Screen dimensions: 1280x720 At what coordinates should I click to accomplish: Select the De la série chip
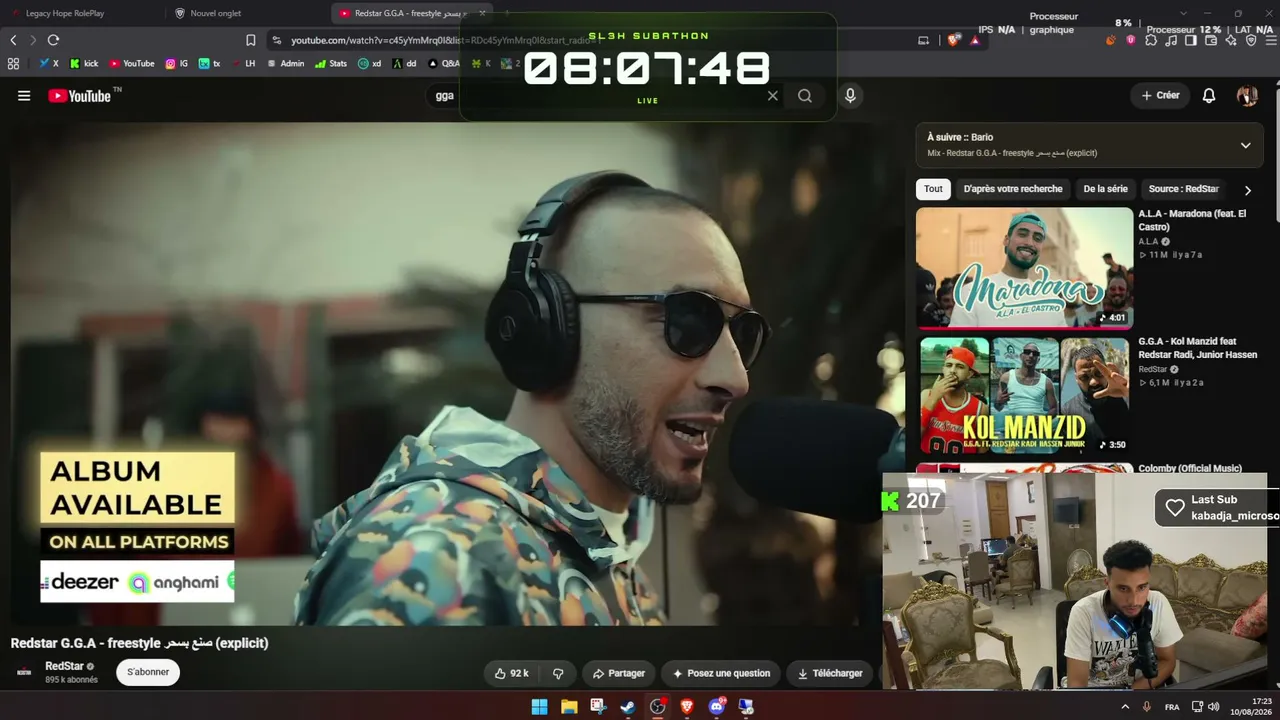point(1105,189)
